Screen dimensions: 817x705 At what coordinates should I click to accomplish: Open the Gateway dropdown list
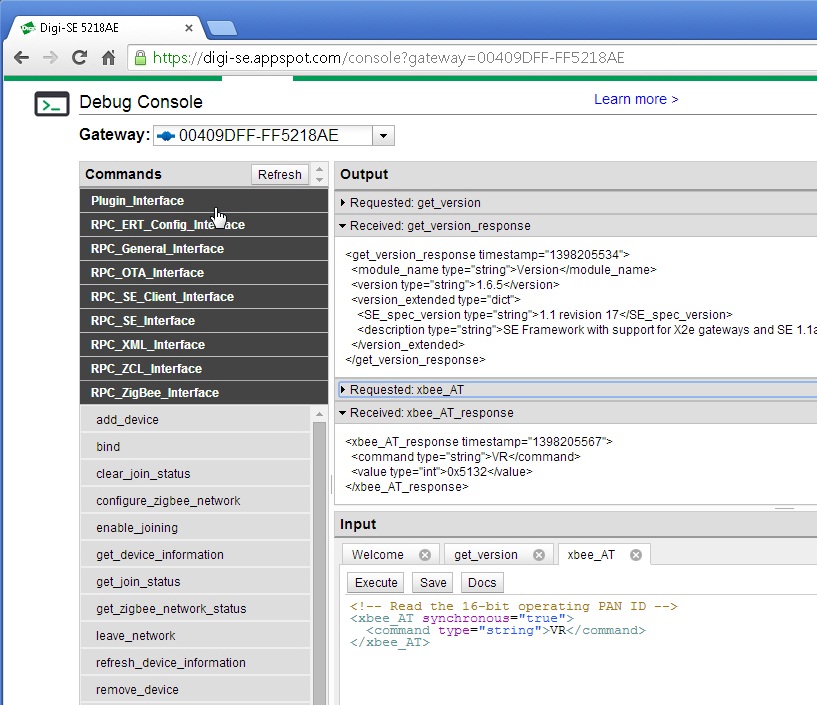(x=385, y=136)
